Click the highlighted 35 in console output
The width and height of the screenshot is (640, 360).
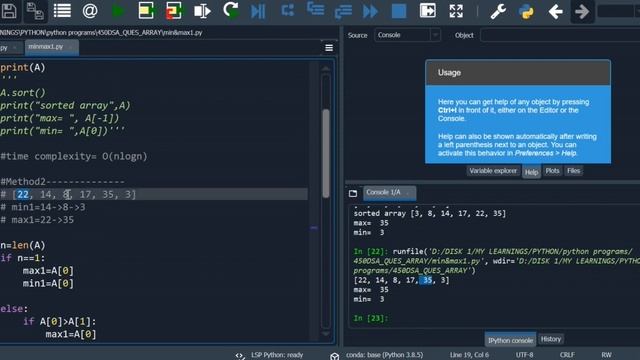tap(426, 280)
